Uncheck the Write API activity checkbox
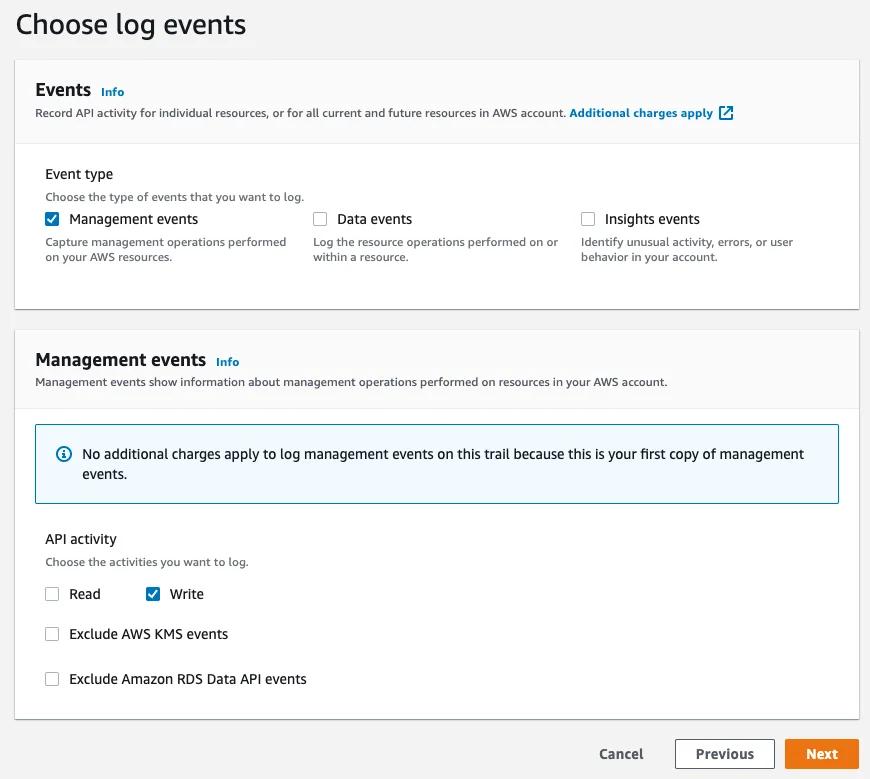Image resolution: width=870 pixels, height=779 pixels. pyautogui.click(x=153, y=594)
